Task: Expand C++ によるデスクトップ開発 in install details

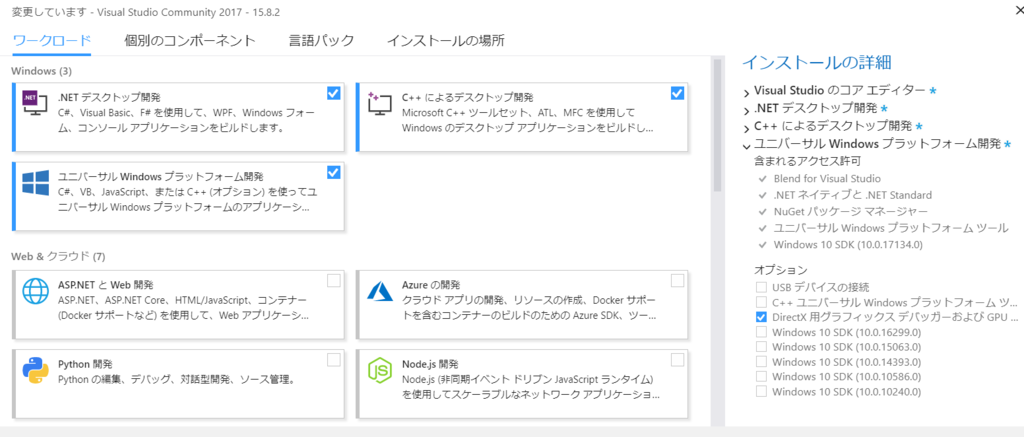Action: click(746, 127)
